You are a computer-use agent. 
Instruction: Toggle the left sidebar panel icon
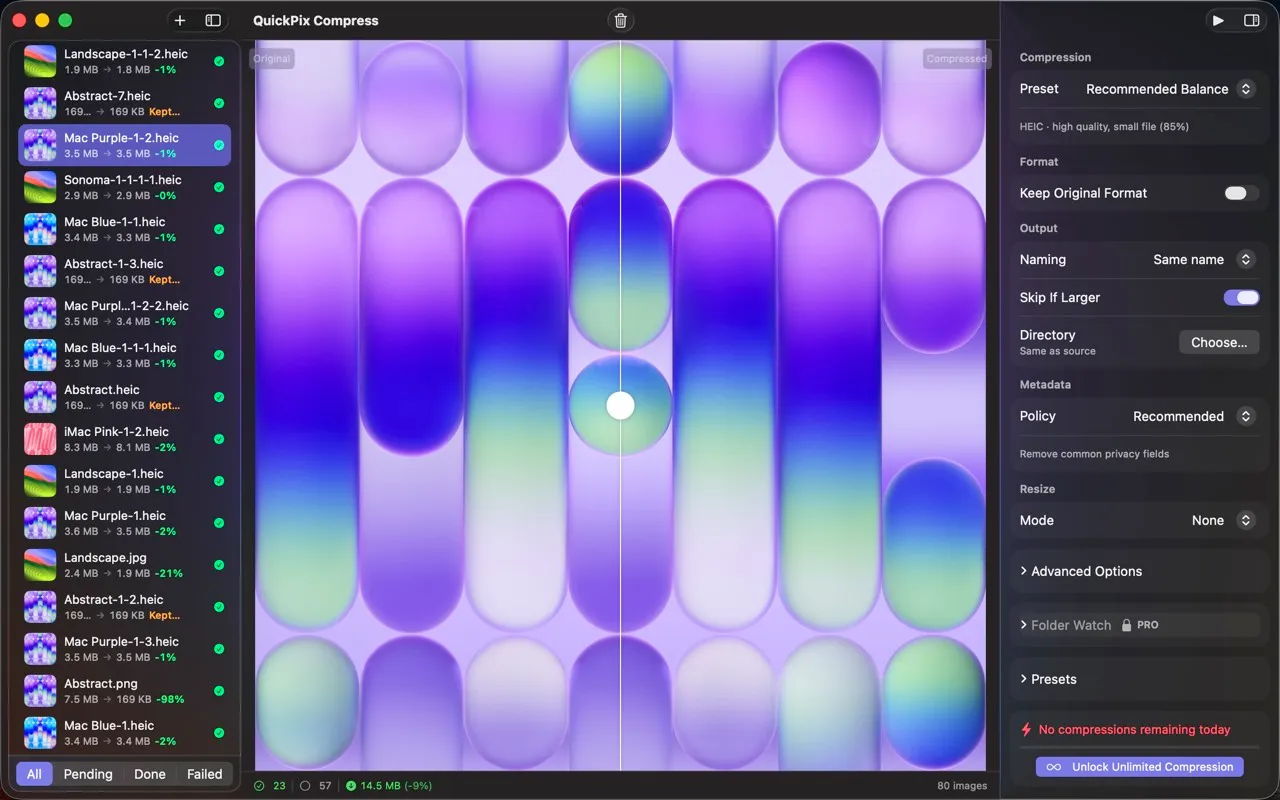pyautogui.click(x=213, y=20)
